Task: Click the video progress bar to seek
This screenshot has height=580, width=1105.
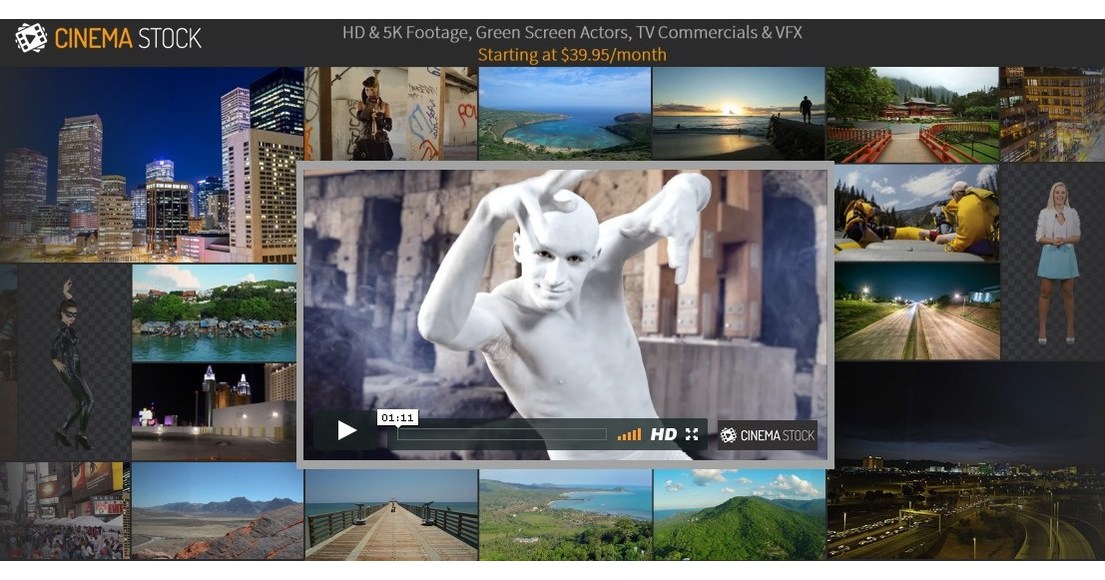Action: pos(500,434)
